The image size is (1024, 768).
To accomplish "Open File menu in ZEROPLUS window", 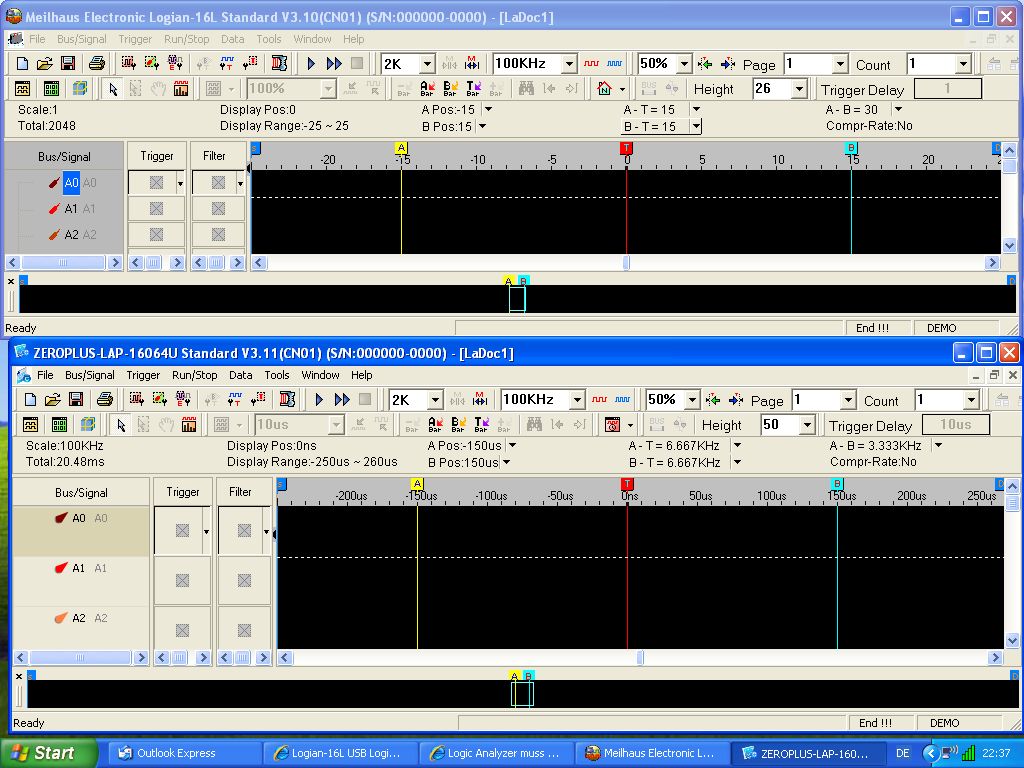I will coord(45,375).
